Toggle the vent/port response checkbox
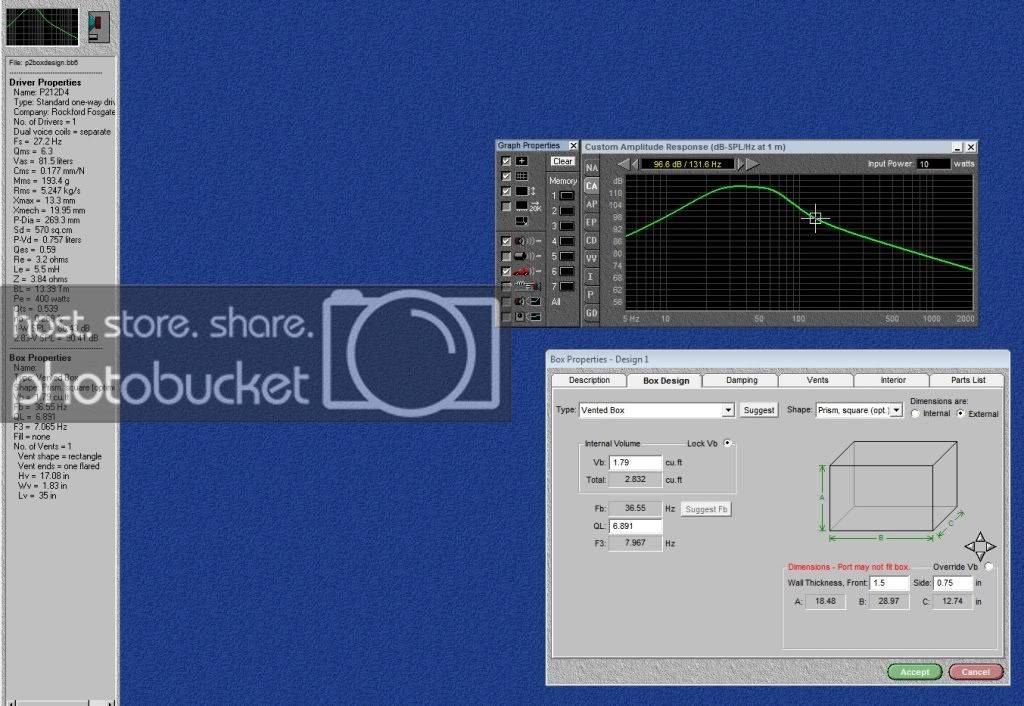The width and height of the screenshot is (1024, 706). point(506,256)
